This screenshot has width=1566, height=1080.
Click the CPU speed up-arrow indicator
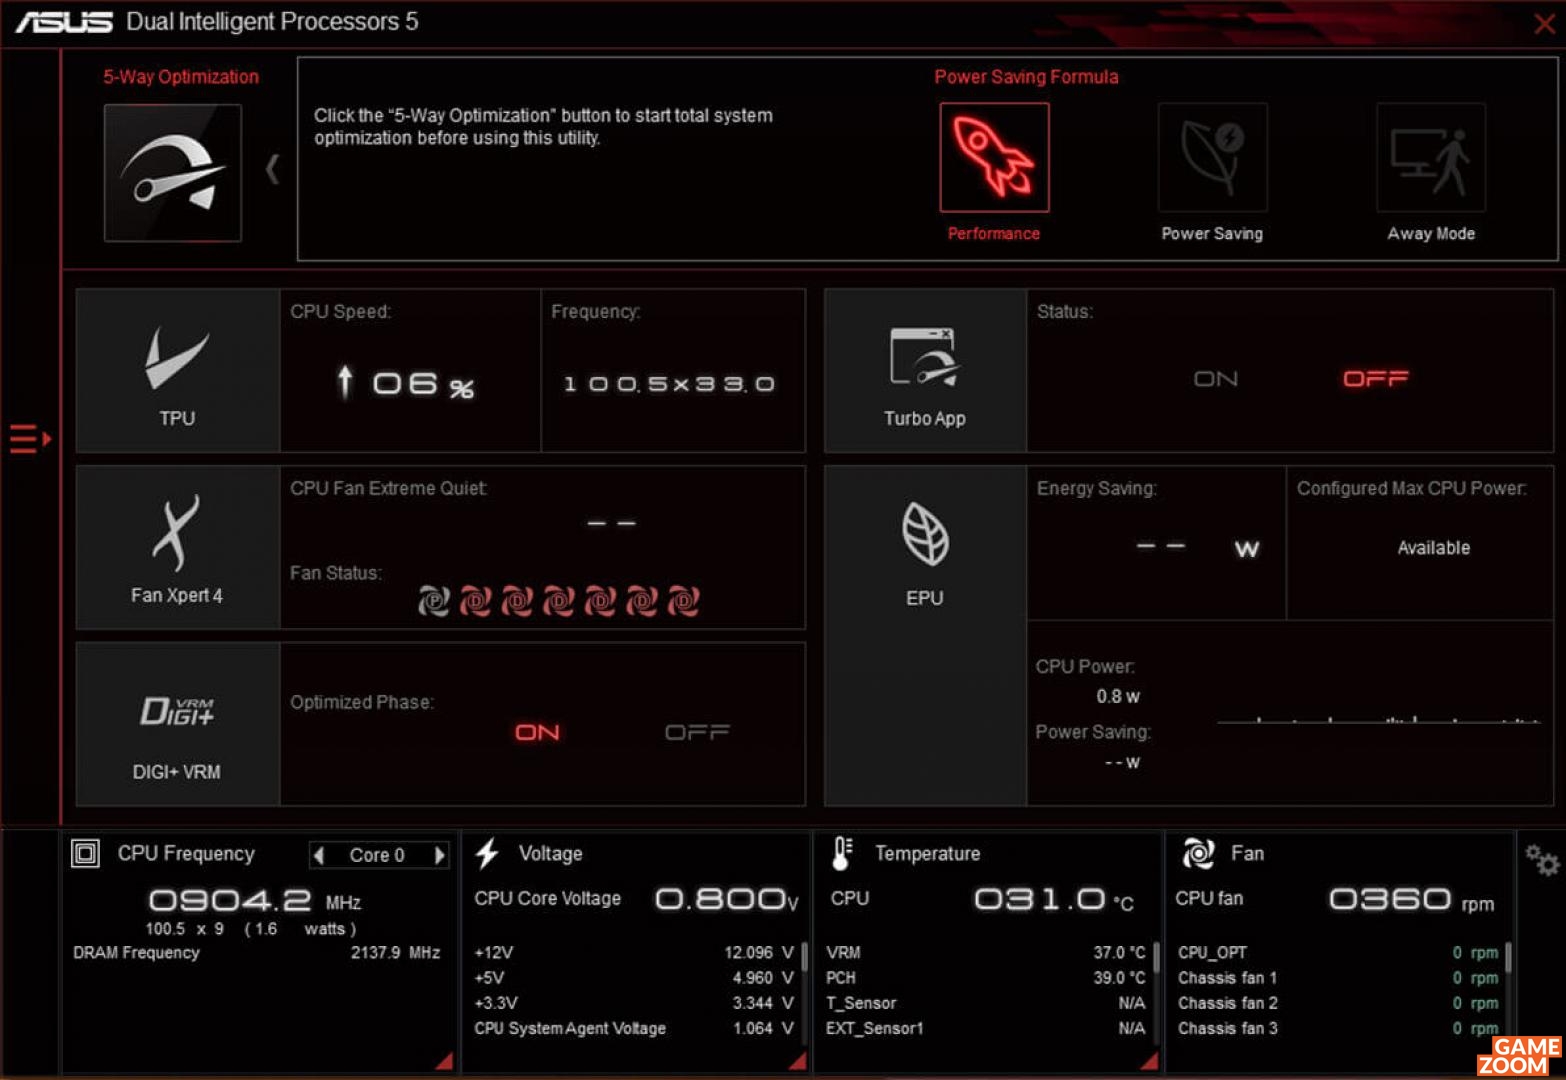[x=345, y=382]
